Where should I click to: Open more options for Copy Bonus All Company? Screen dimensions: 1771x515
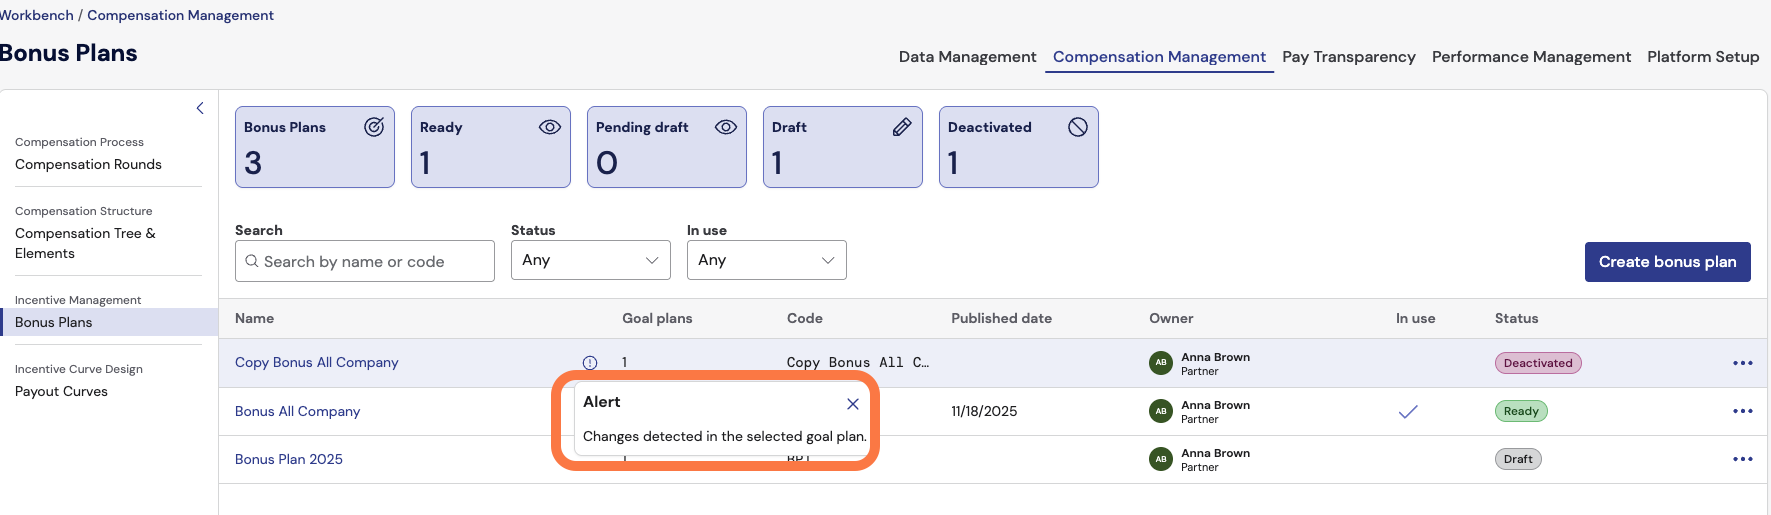point(1743,363)
